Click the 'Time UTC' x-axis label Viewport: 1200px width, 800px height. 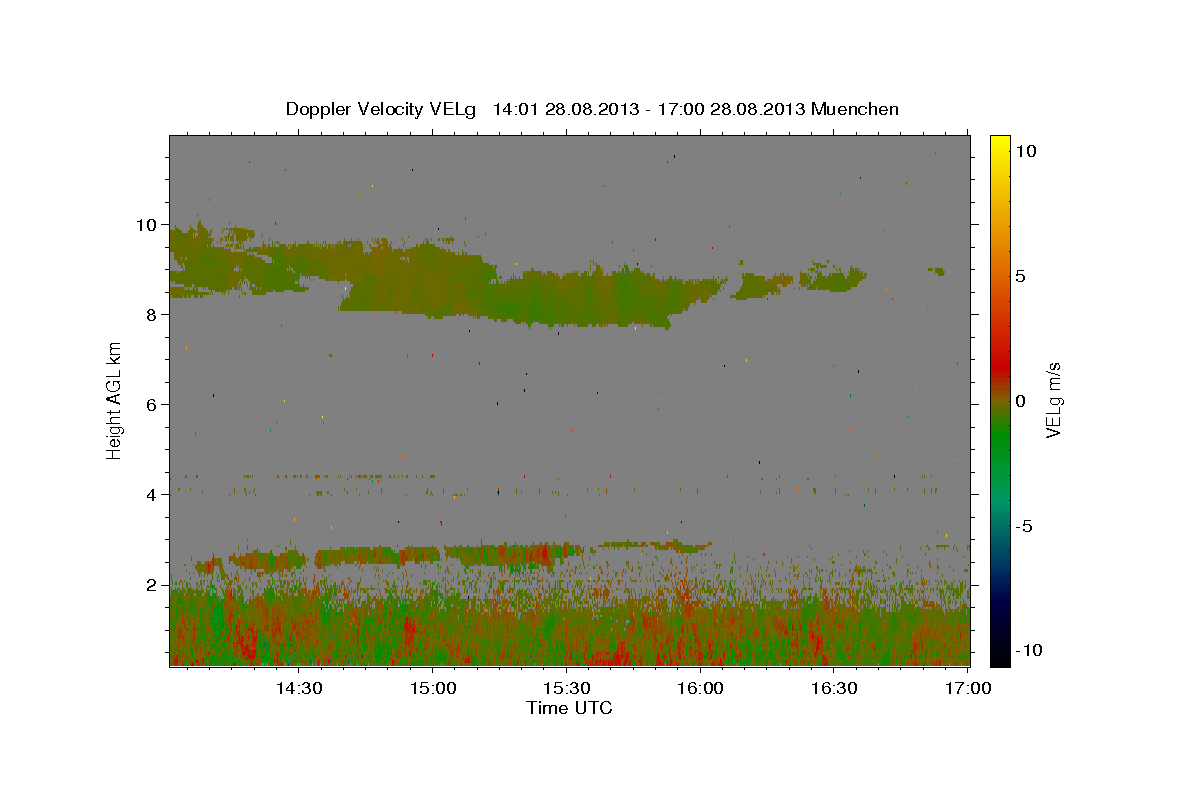[x=569, y=708]
